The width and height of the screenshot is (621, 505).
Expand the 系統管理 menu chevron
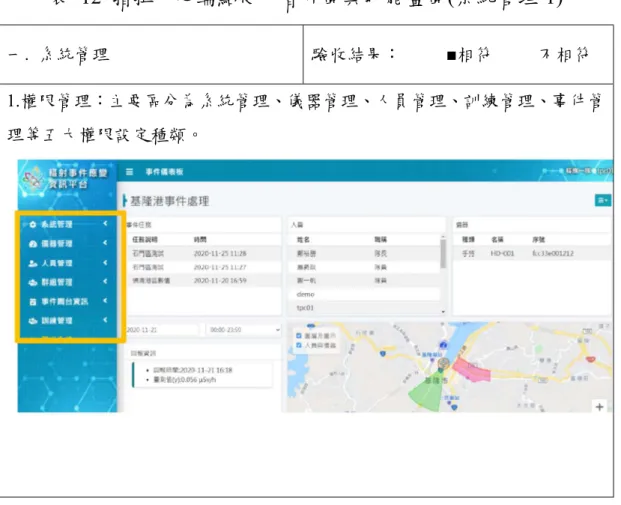(105, 224)
